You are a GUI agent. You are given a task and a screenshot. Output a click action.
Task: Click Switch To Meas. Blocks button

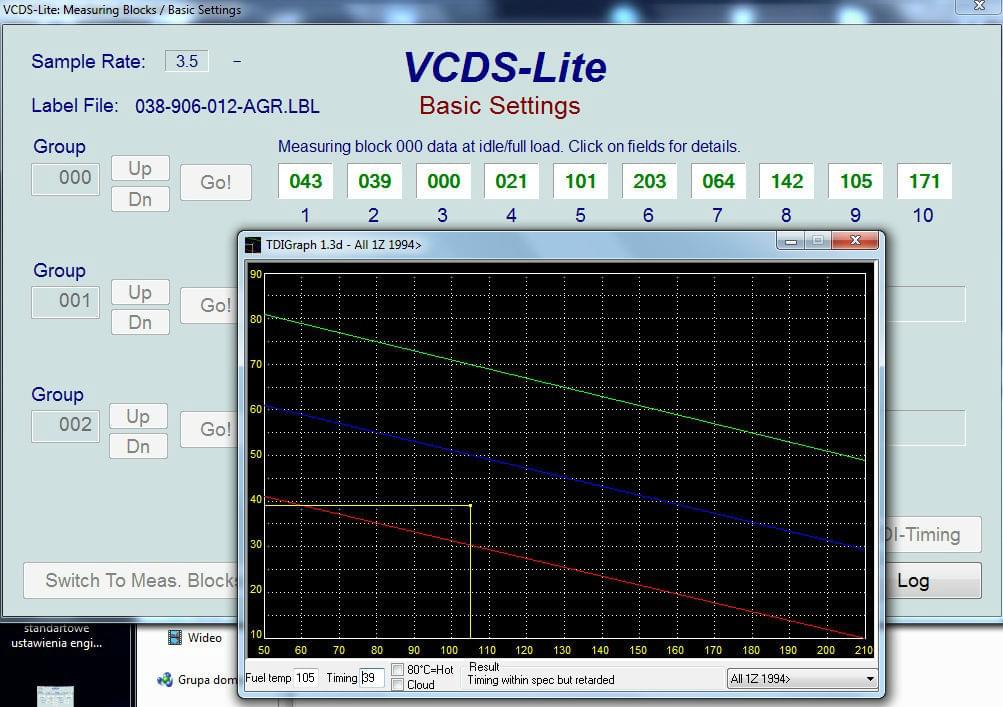131,580
